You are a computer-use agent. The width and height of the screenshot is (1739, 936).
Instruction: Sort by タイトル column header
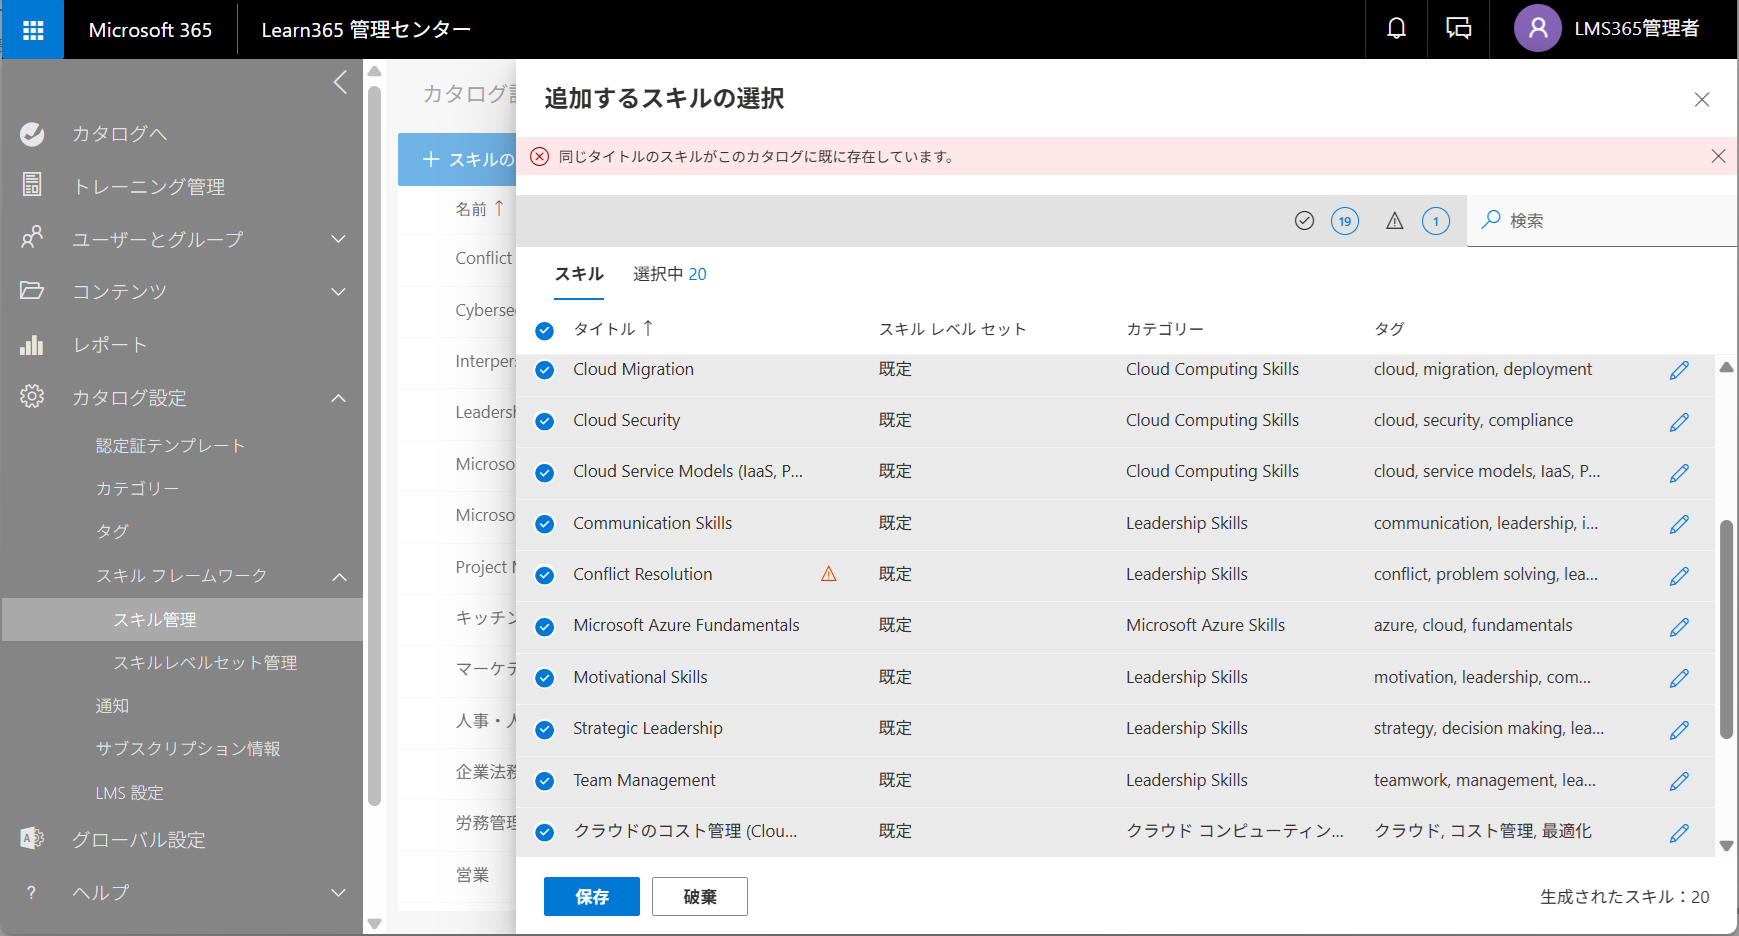tap(613, 329)
